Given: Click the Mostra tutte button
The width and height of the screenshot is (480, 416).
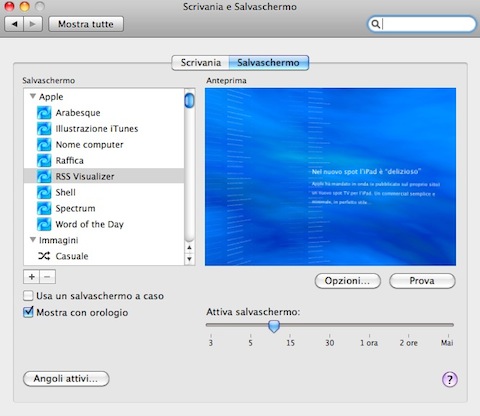Looking at the screenshot, I should 86,24.
